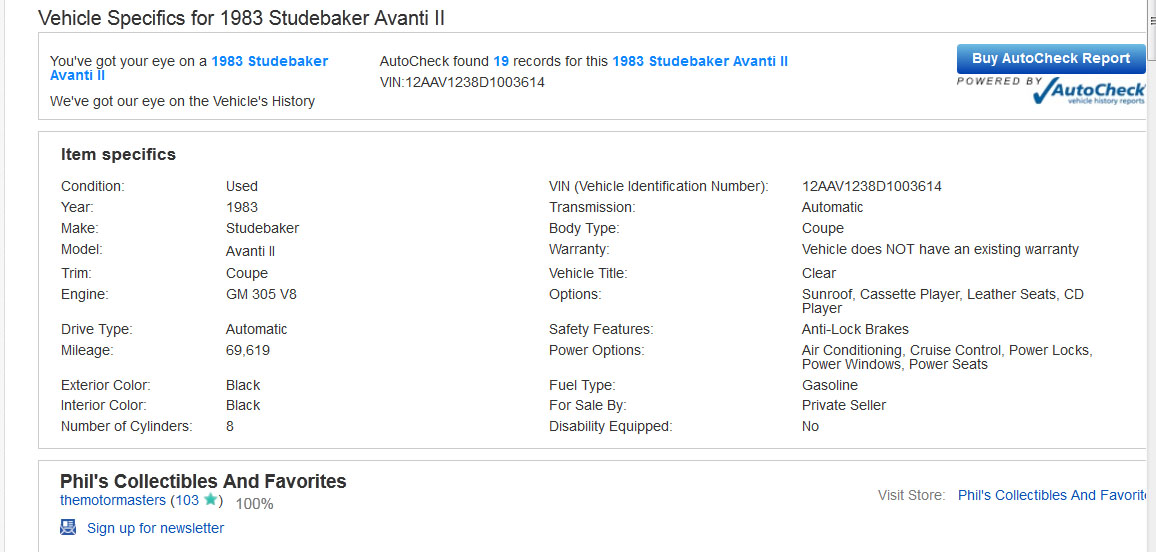Click the Mileage value 69,619
1156x552 pixels.
pos(248,351)
